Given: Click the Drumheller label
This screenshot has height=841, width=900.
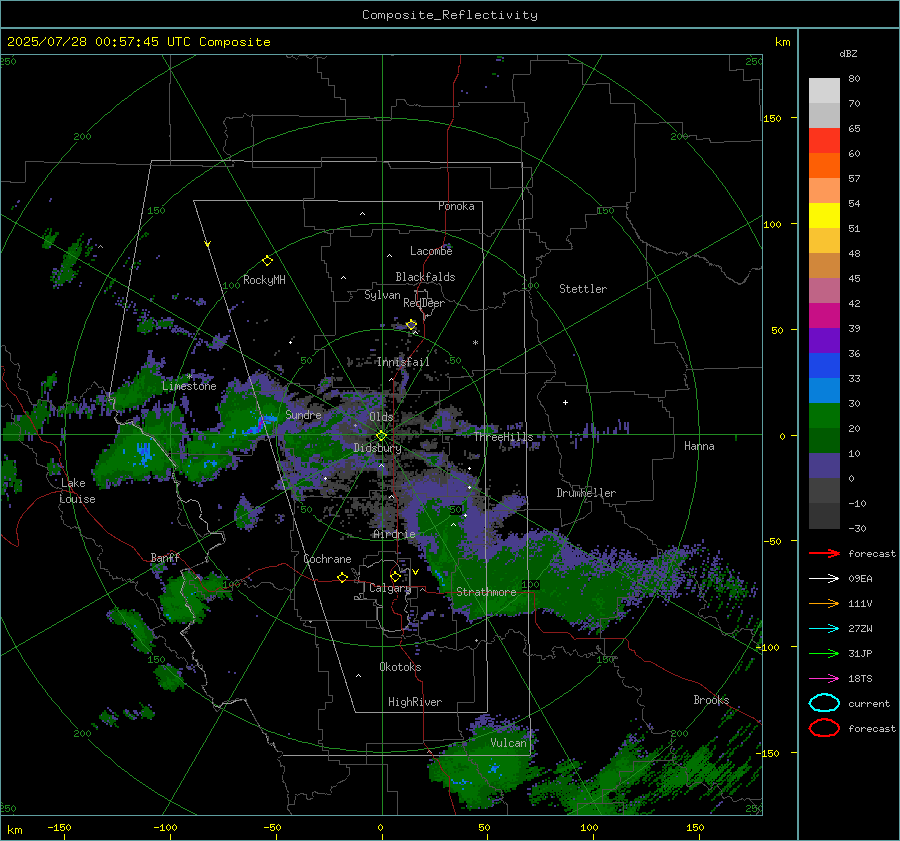Looking at the screenshot, I should (x=586, y=493).
